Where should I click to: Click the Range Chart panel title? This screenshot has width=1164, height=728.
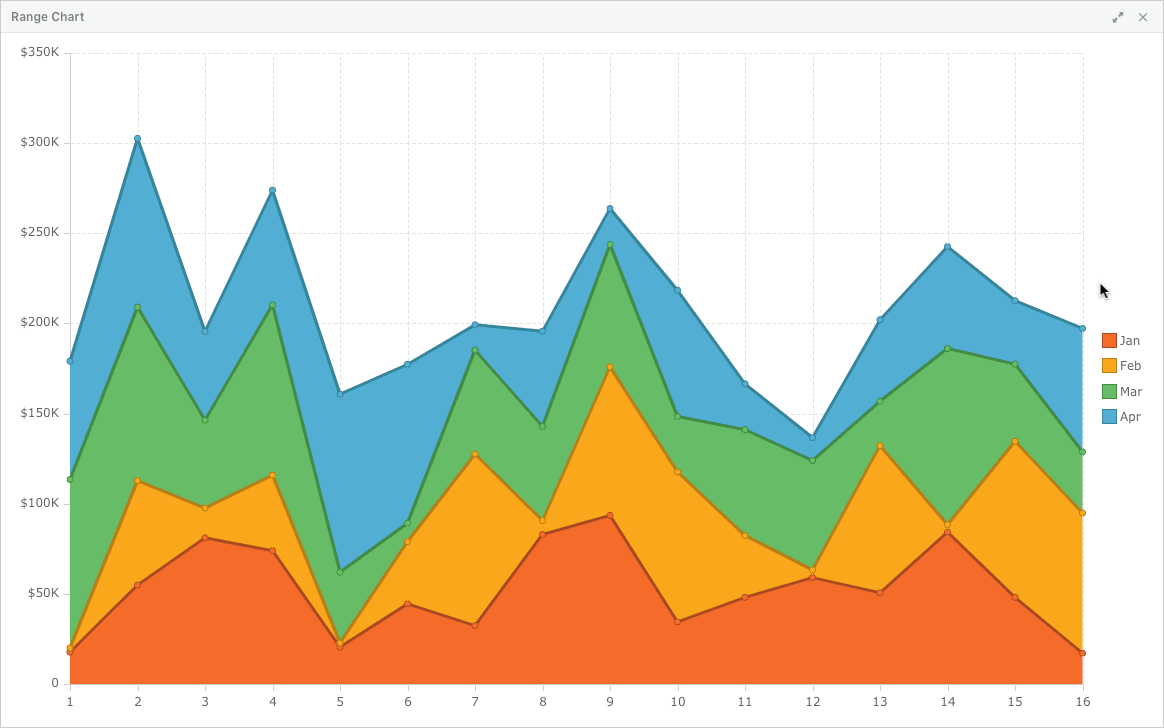[48, 16]
